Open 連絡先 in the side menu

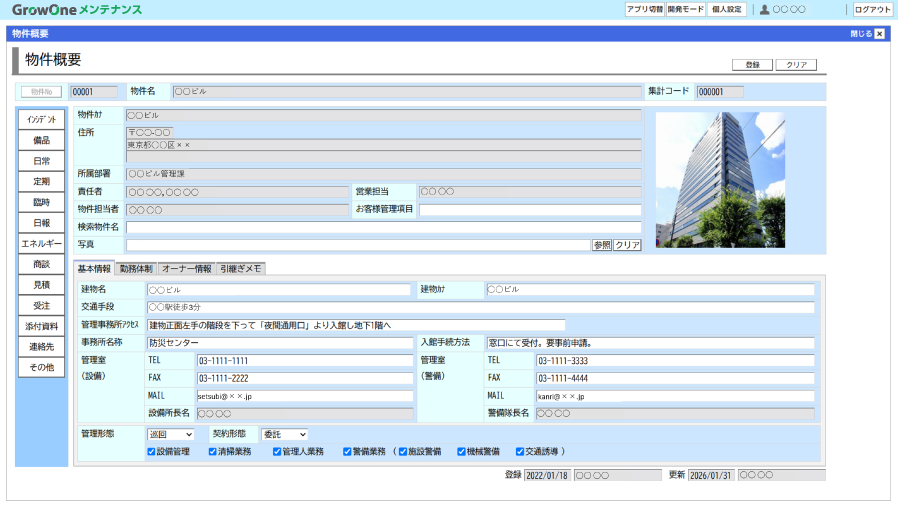[x=41, y=346]
